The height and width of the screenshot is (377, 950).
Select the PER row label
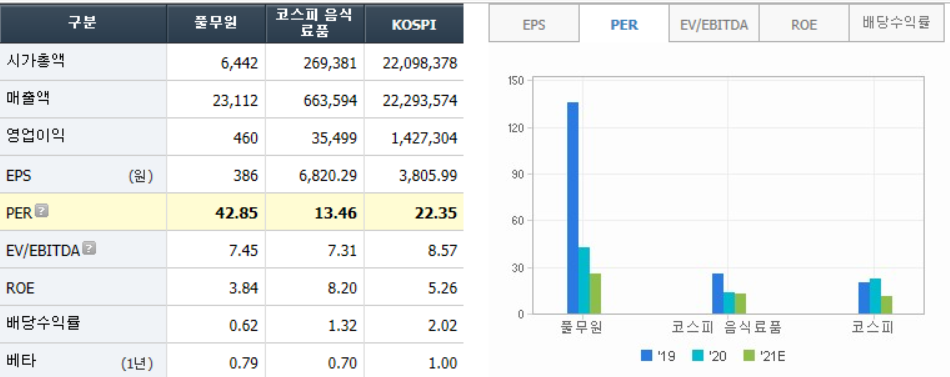(x=19, y=213)
